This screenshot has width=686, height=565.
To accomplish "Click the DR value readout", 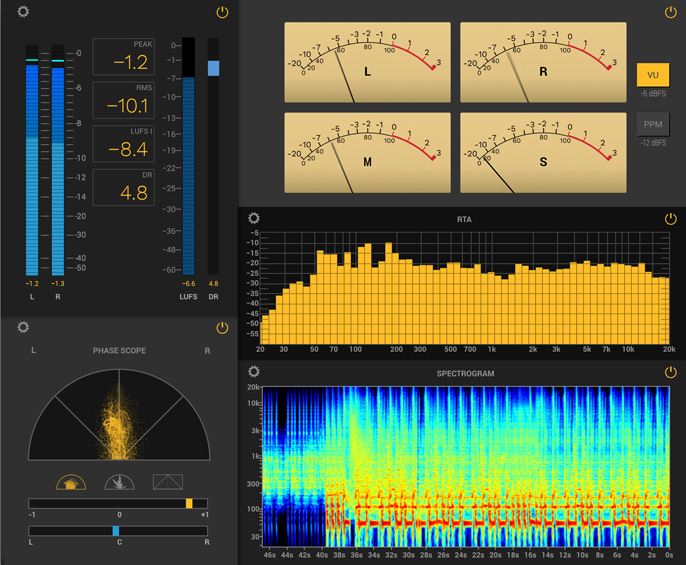I will [x=124, y=188].
